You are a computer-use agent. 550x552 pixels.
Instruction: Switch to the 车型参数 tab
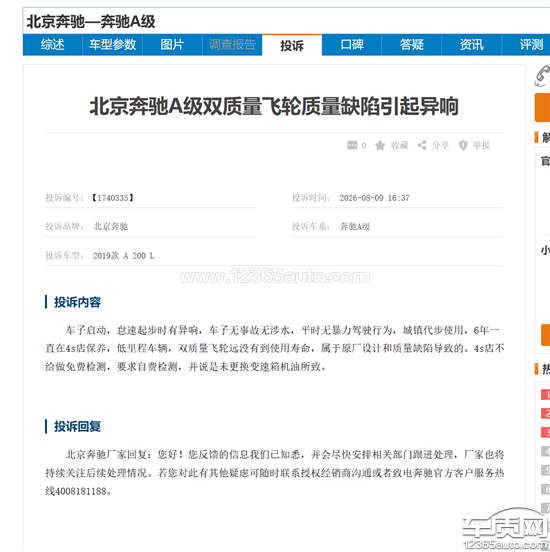112,45
